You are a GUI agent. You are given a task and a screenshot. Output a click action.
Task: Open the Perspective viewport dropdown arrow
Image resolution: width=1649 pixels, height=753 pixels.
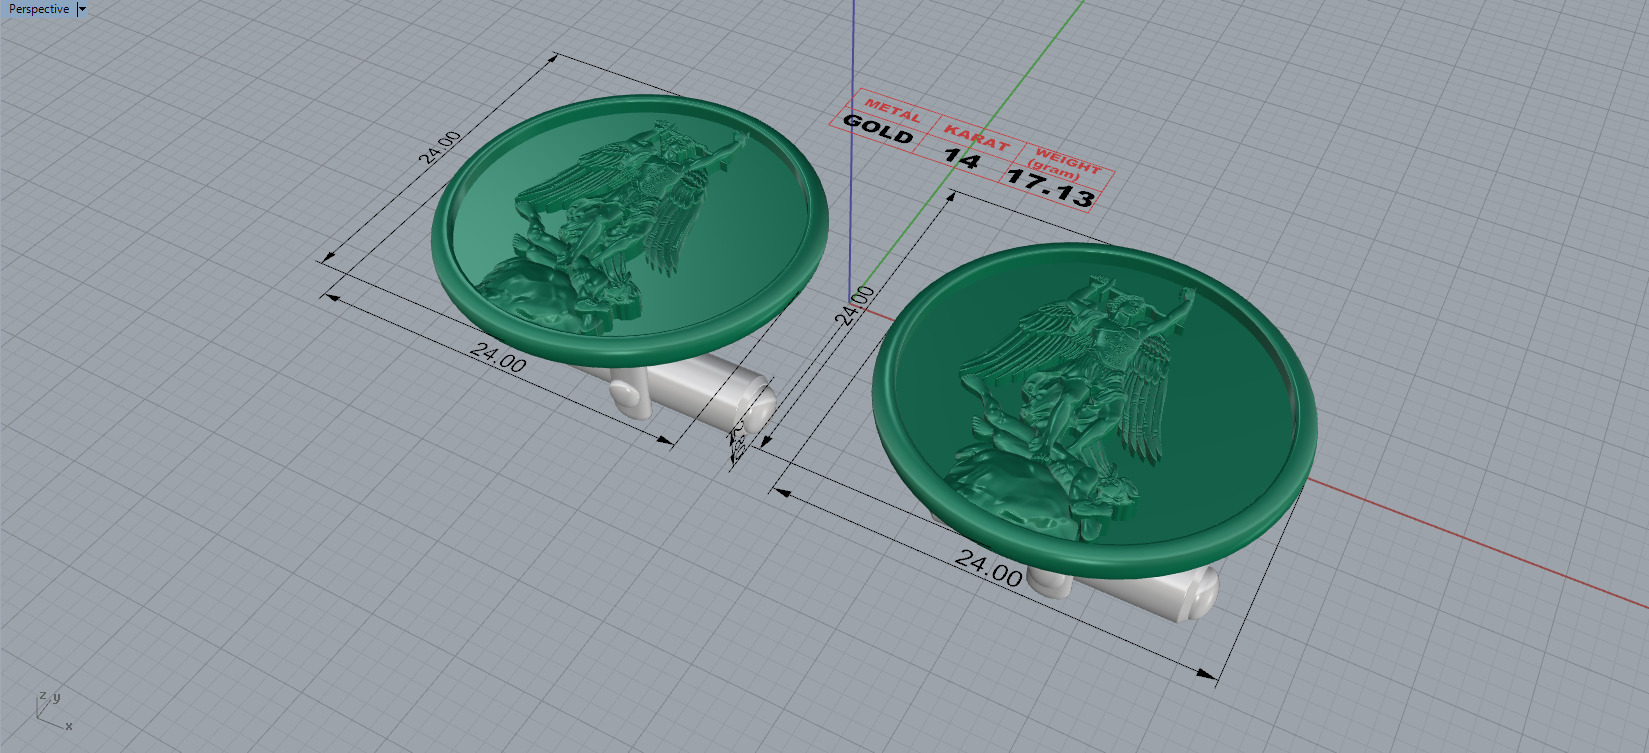[x=82, y=9]
